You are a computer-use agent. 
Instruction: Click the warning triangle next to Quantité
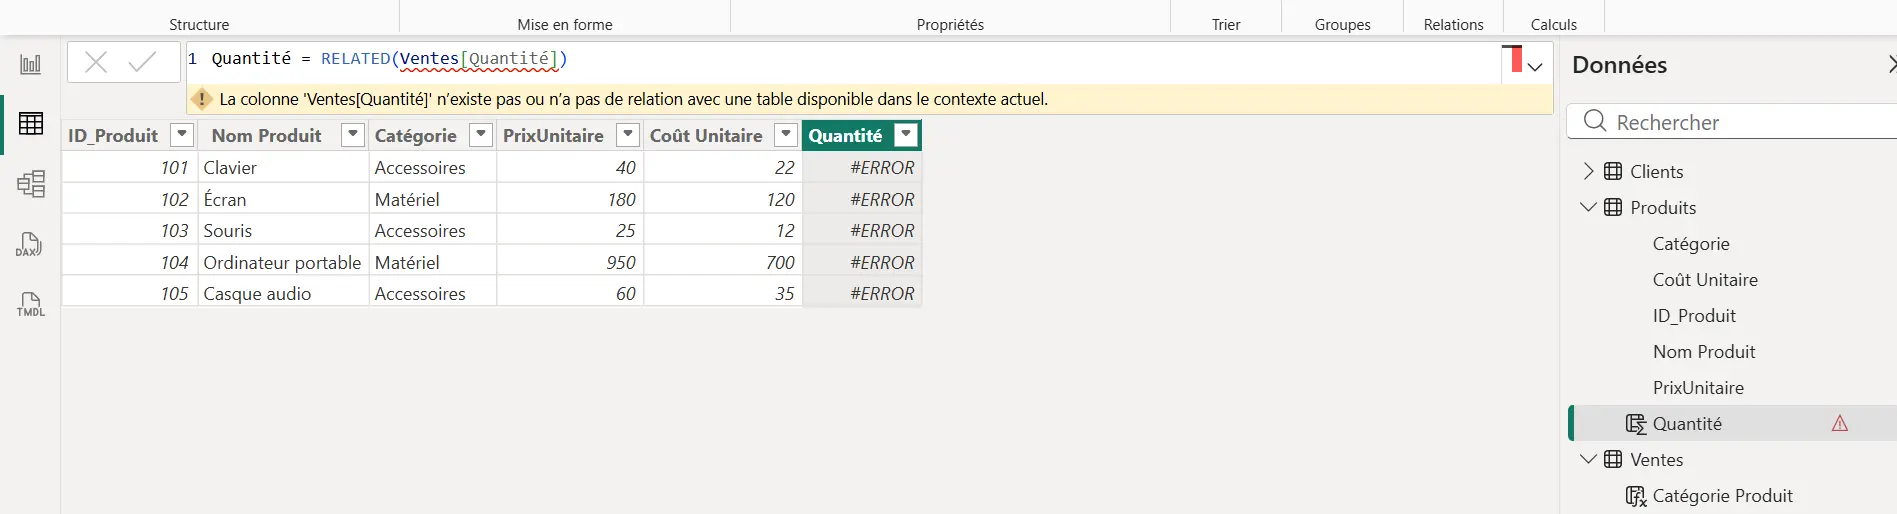1840,424
